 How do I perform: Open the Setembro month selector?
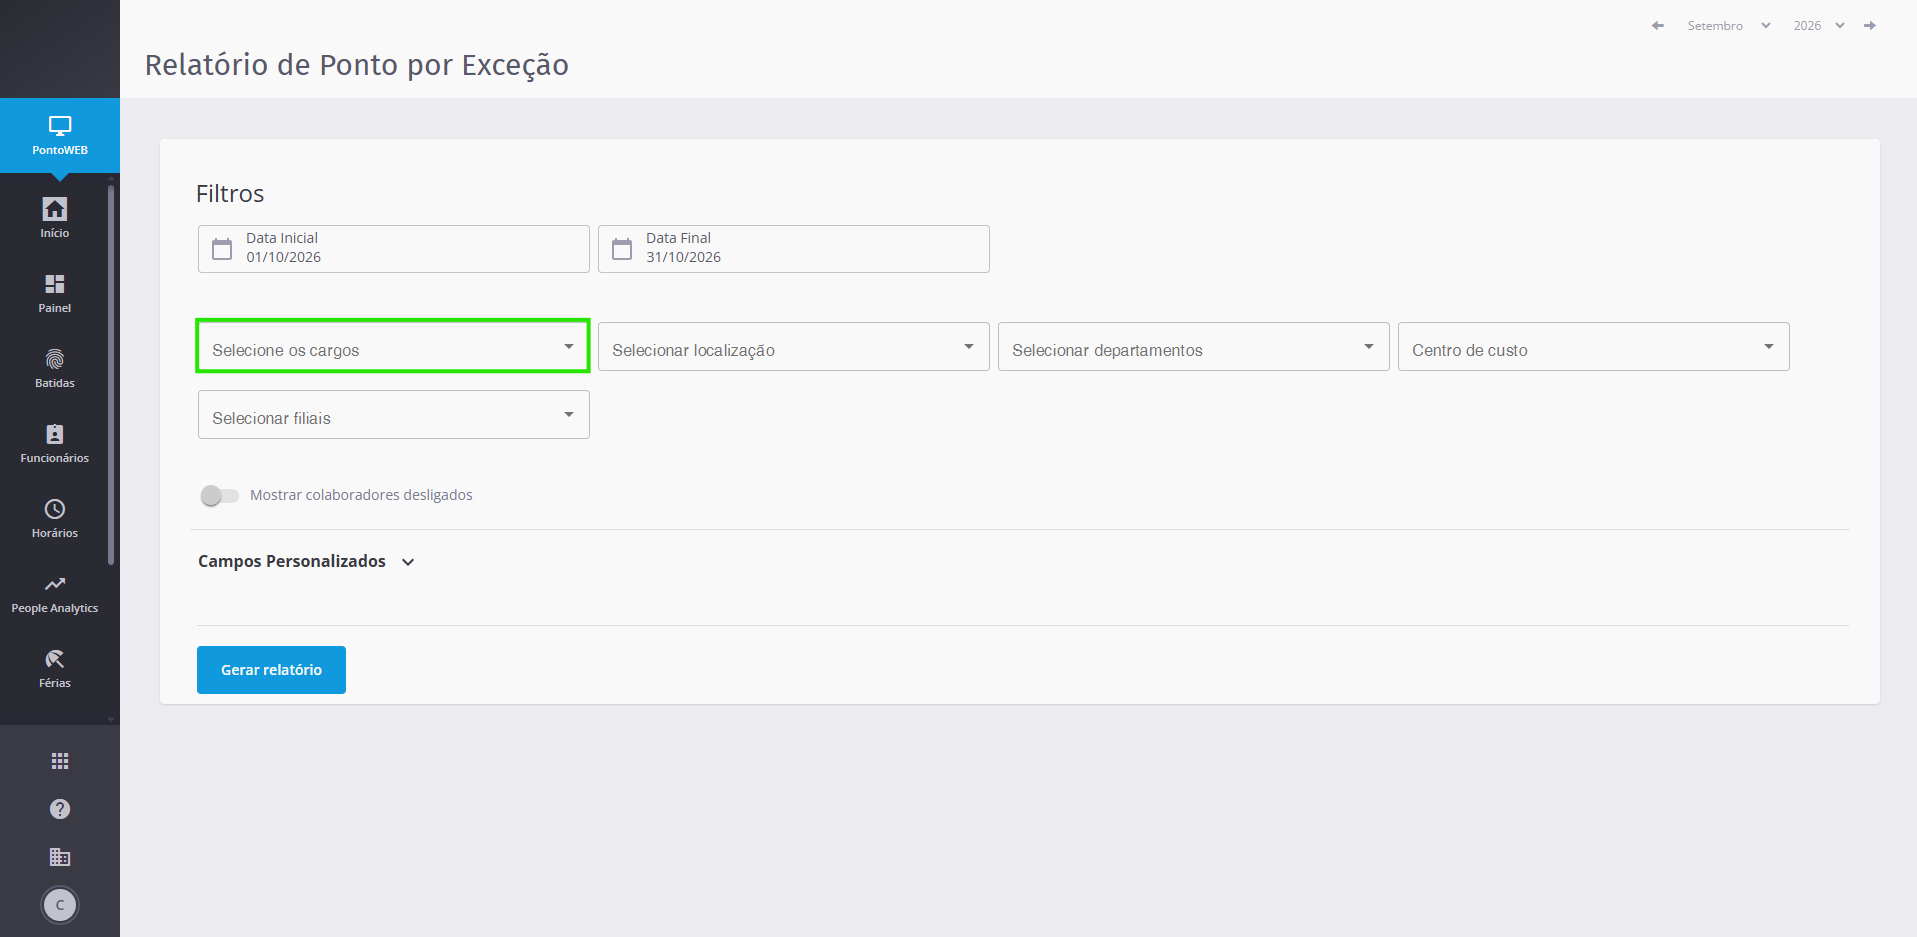tap(1729, 25)
